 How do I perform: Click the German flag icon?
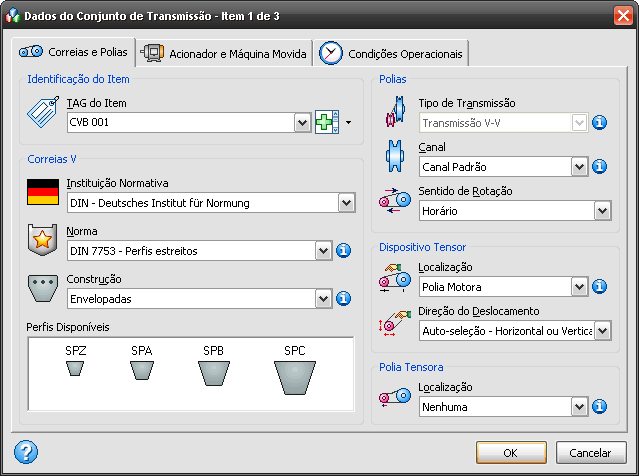tap(43, 192)
